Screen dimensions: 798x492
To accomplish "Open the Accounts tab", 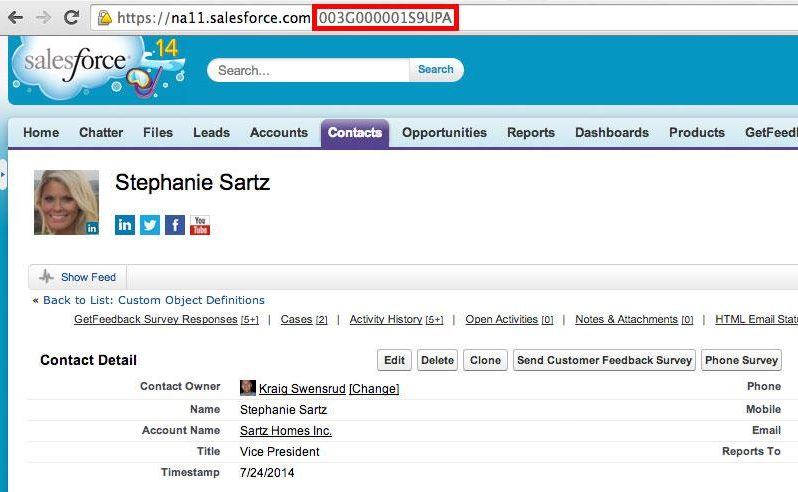I will coord(279,132).
